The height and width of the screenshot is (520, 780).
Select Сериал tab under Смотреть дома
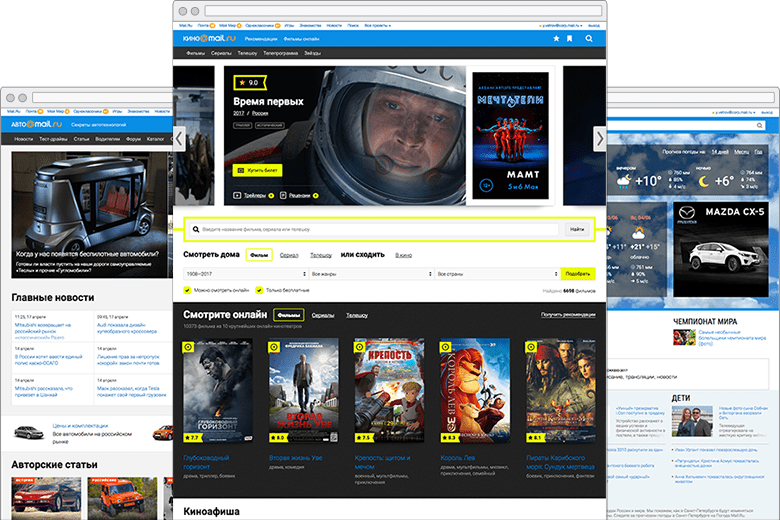(289, 255)
